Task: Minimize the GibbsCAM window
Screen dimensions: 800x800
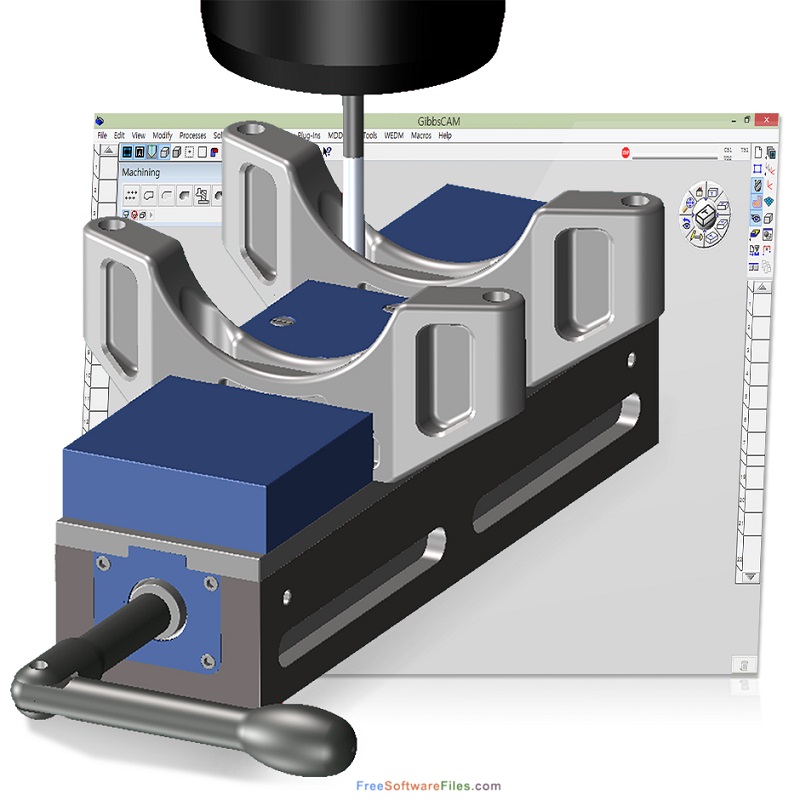Action: click(x=733, y=120)
